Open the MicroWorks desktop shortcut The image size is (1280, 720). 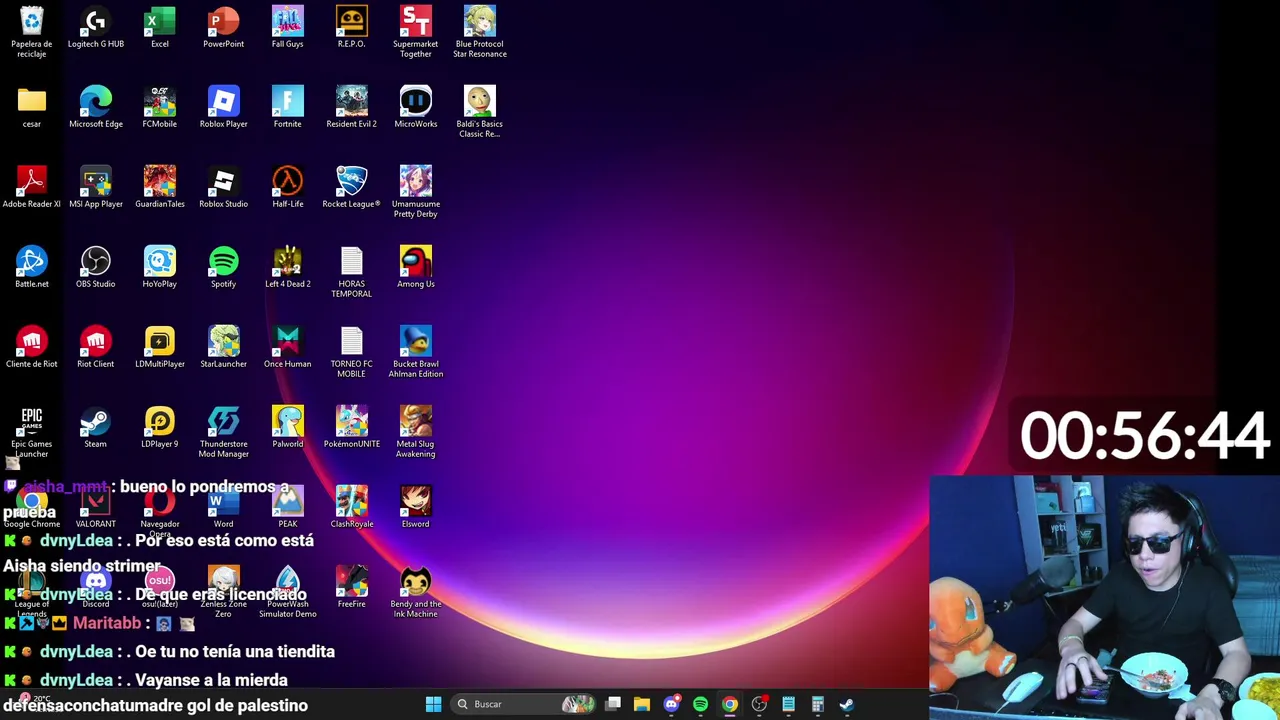click(416, 107)
